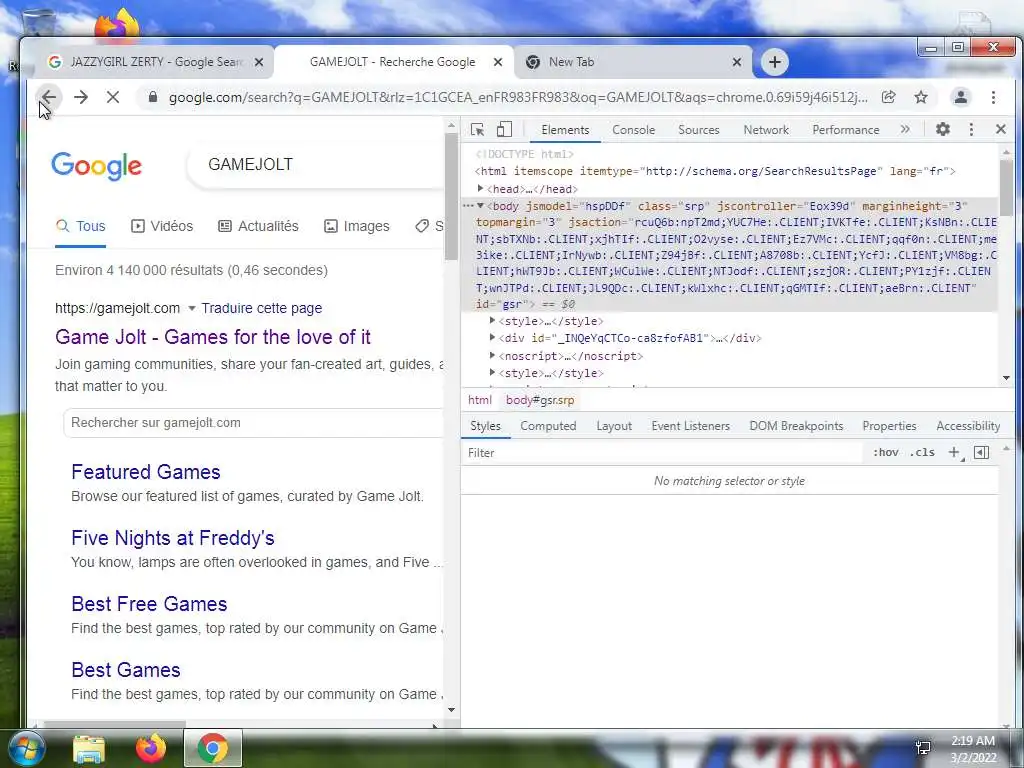
Task: Open the Properties pane
Action: click(x=889, y=426)
